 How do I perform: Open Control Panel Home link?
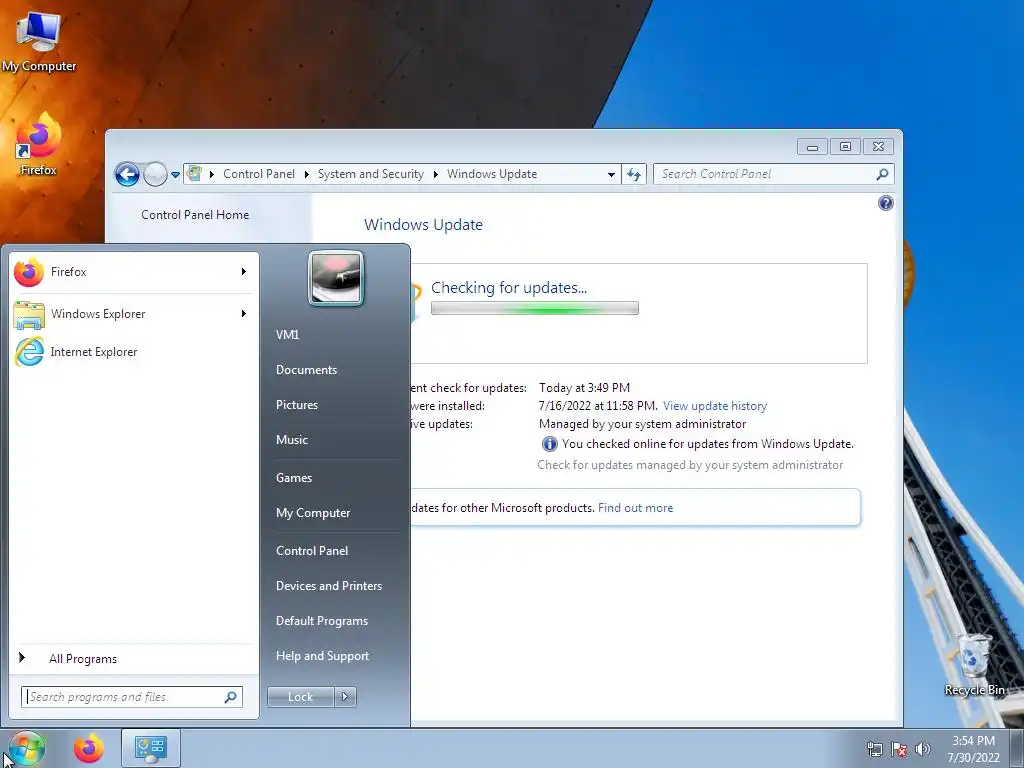pyautogui.click(x=195, y=215)
